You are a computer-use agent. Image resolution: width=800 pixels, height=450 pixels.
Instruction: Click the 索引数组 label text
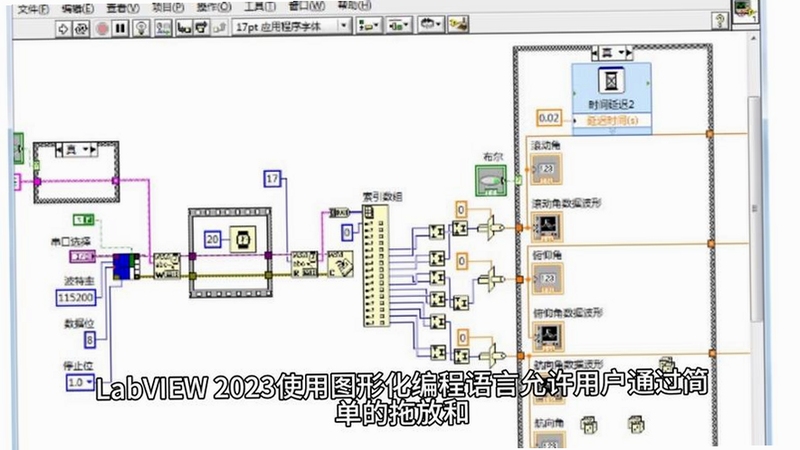(x=382, y=196)
